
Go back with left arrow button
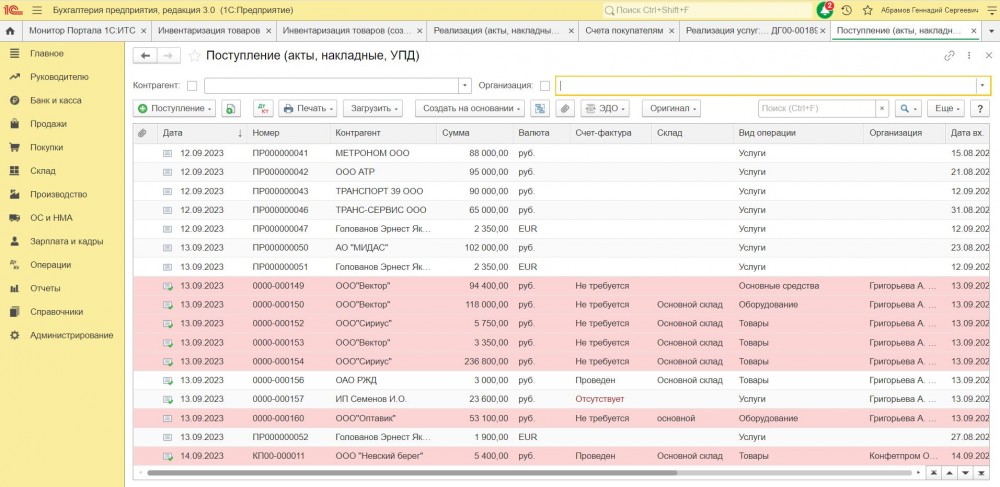[146, 56]
